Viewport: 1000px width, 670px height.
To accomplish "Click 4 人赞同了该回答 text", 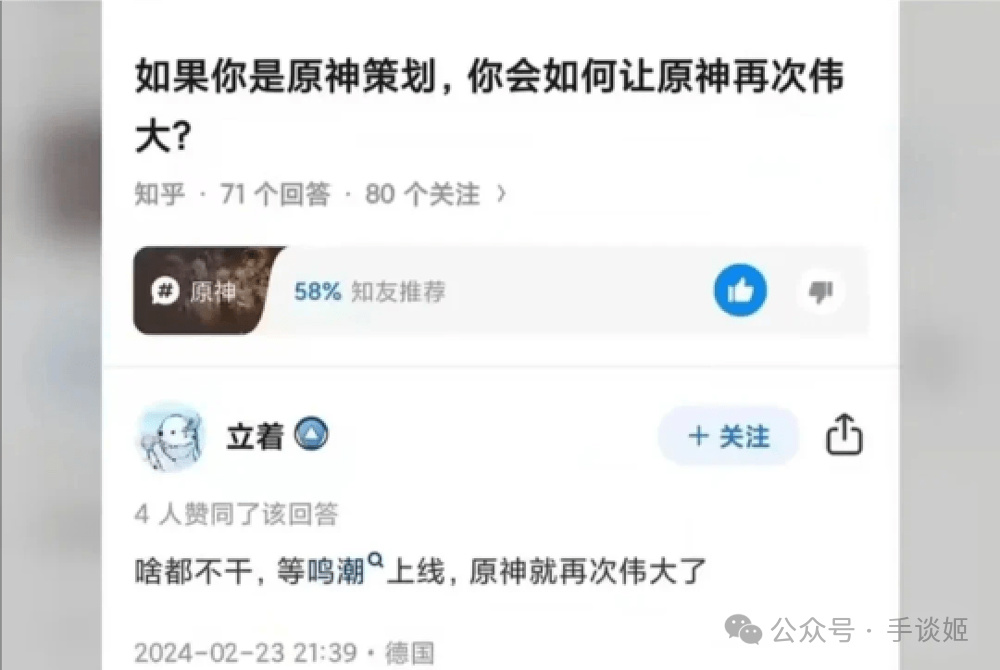I will coord(237,514).
